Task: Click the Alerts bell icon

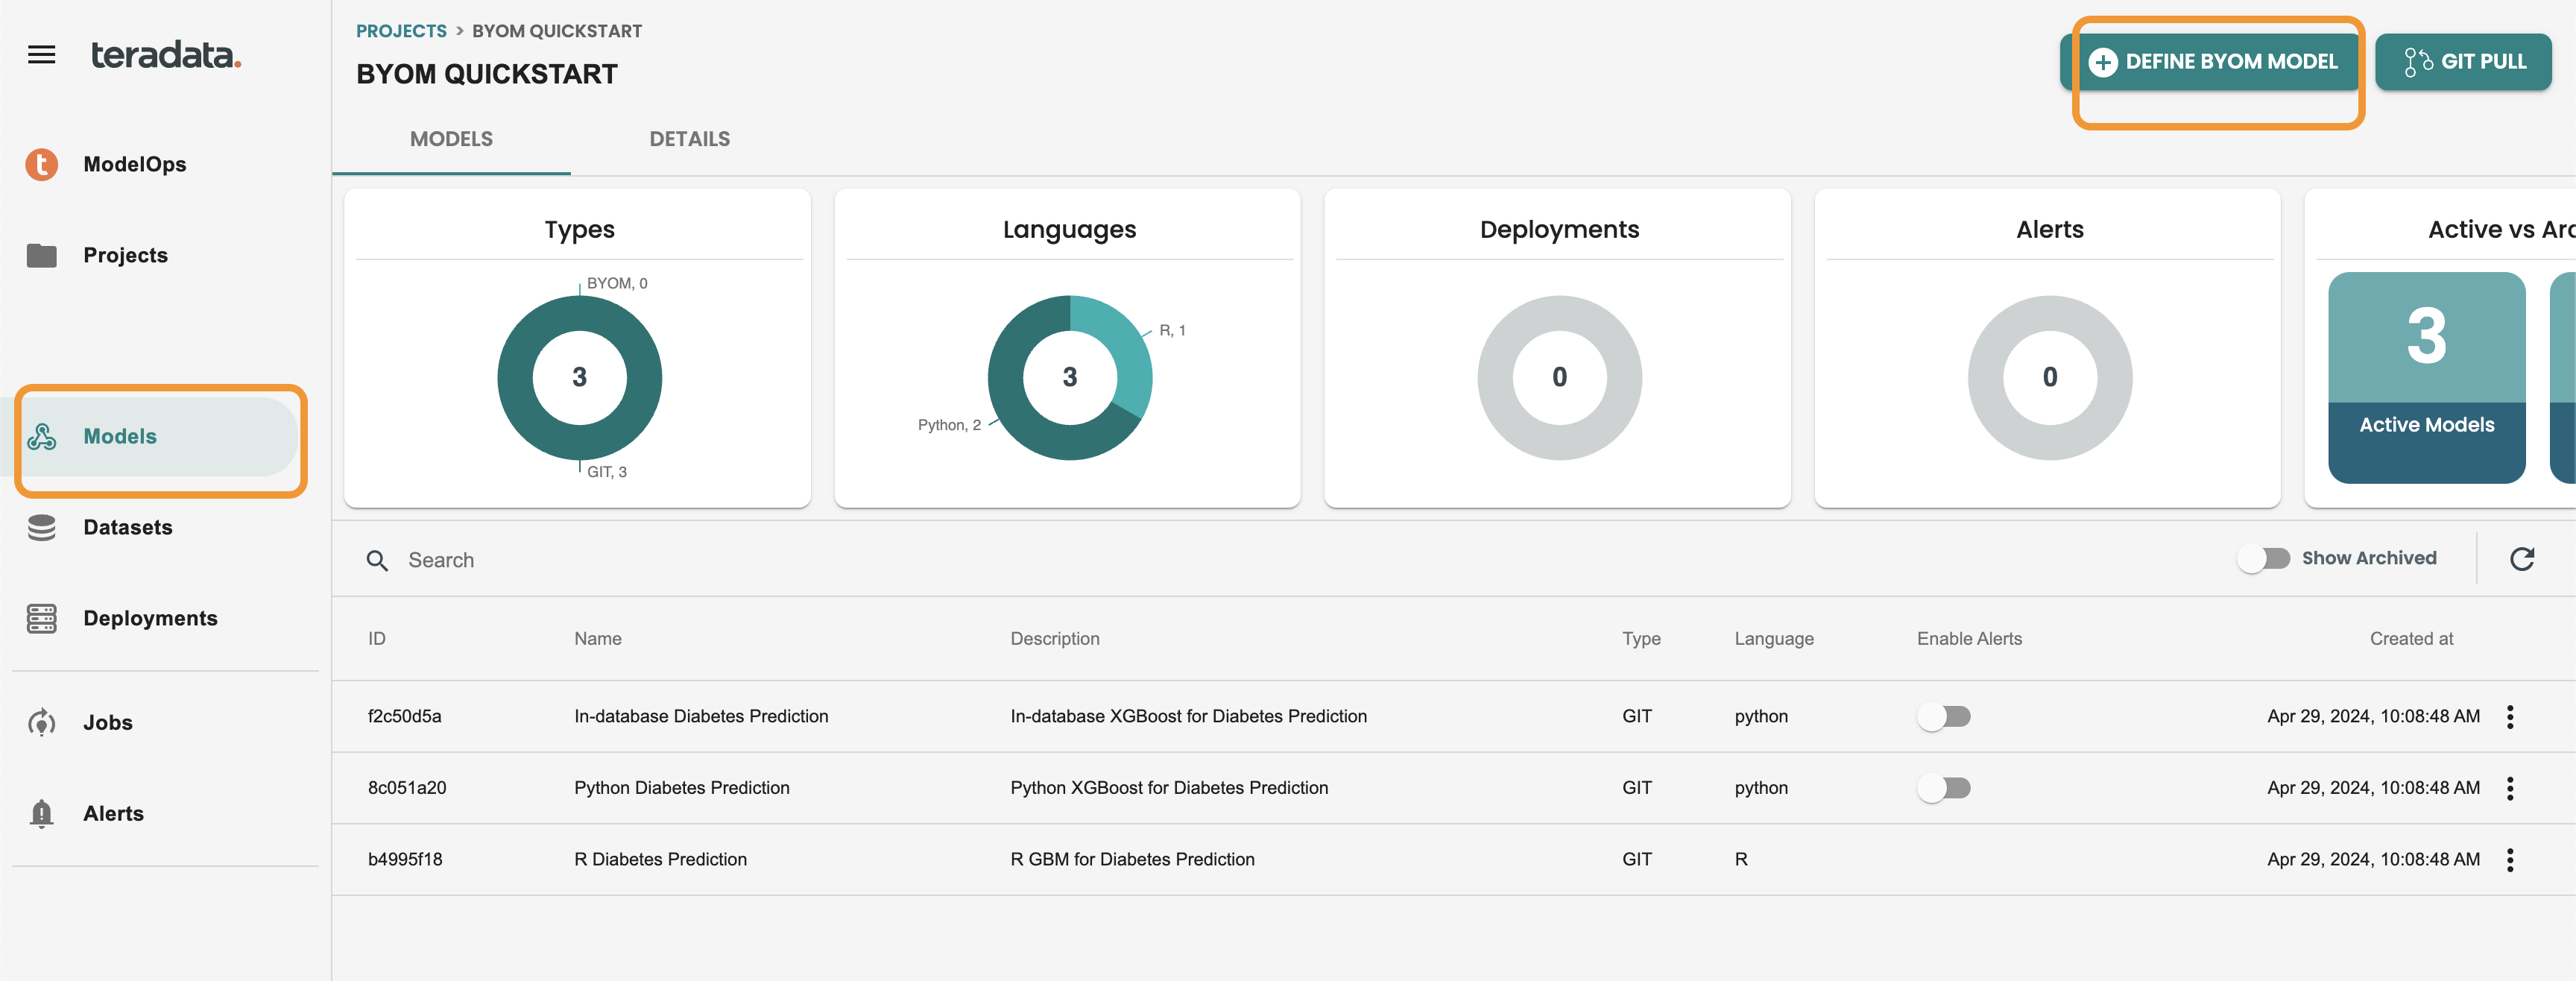Action: [x=41, y=813]
